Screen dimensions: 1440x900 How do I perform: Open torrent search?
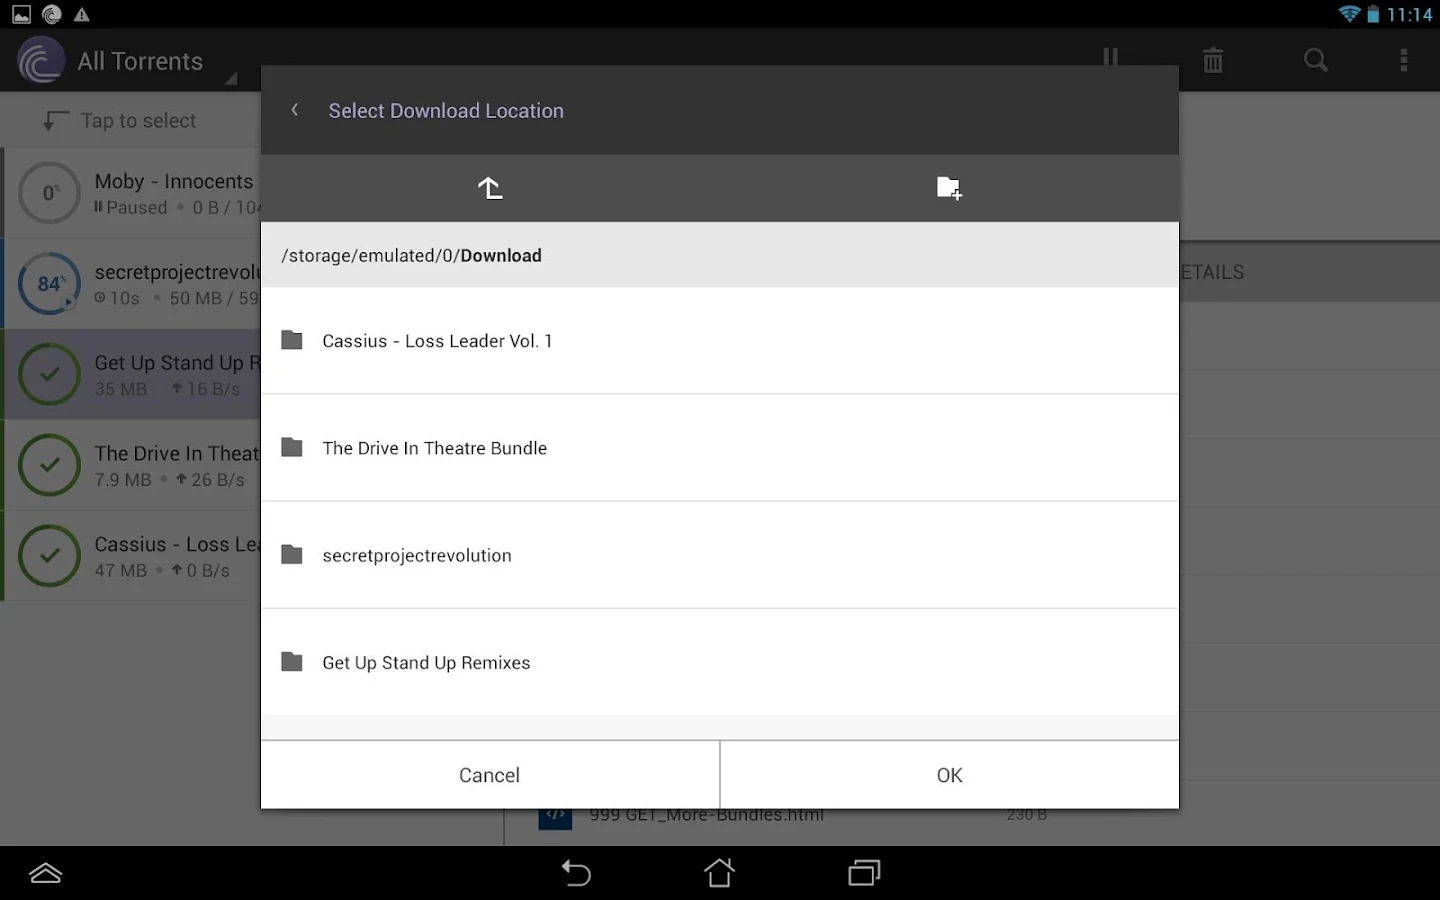(1314, 60)
